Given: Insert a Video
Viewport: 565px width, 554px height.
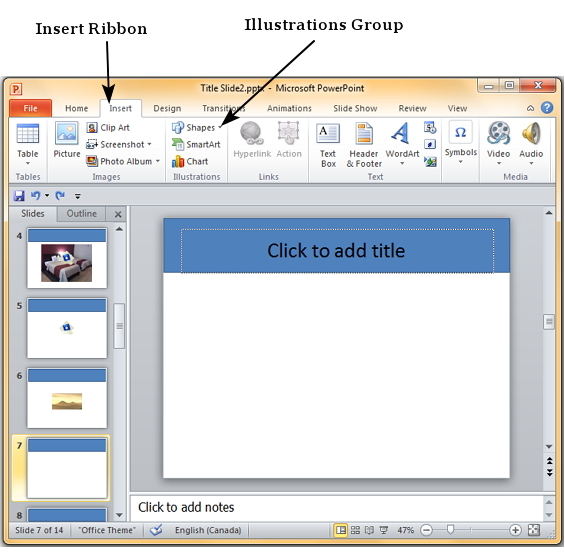Looking at the screenshot, I should click(499, 143).
